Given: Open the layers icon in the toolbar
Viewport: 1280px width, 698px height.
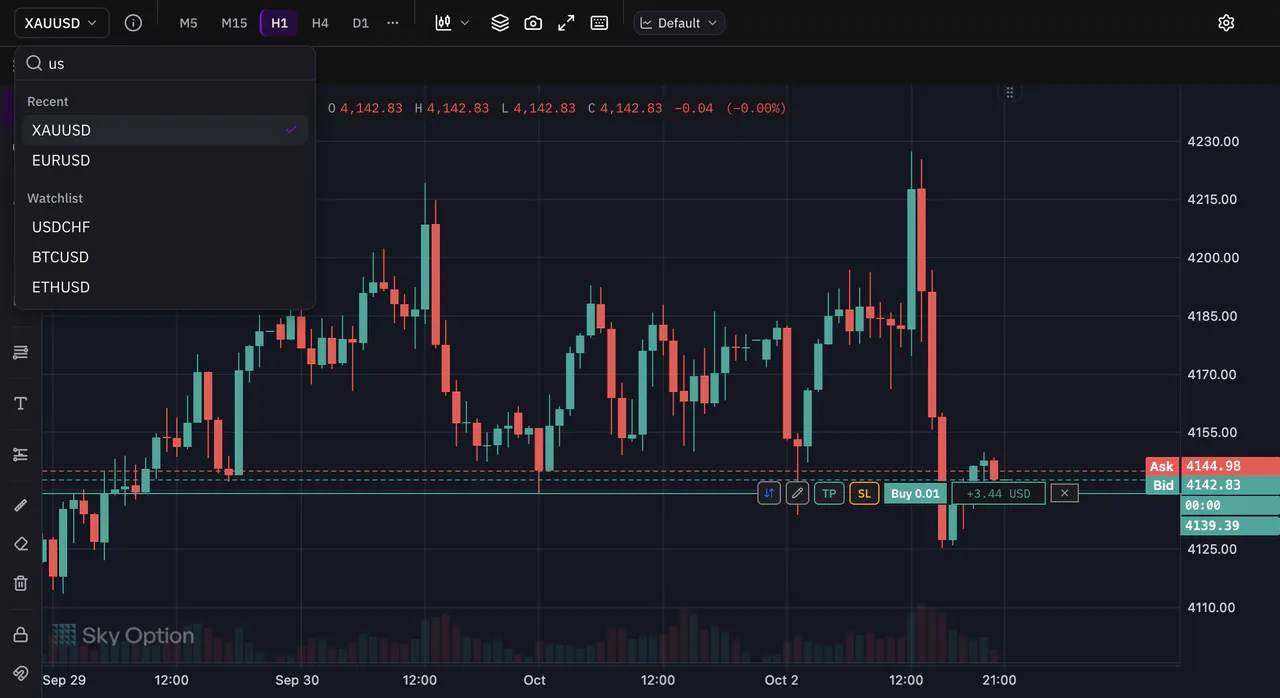Looking at the screenshot, I should tap(500, 23).
